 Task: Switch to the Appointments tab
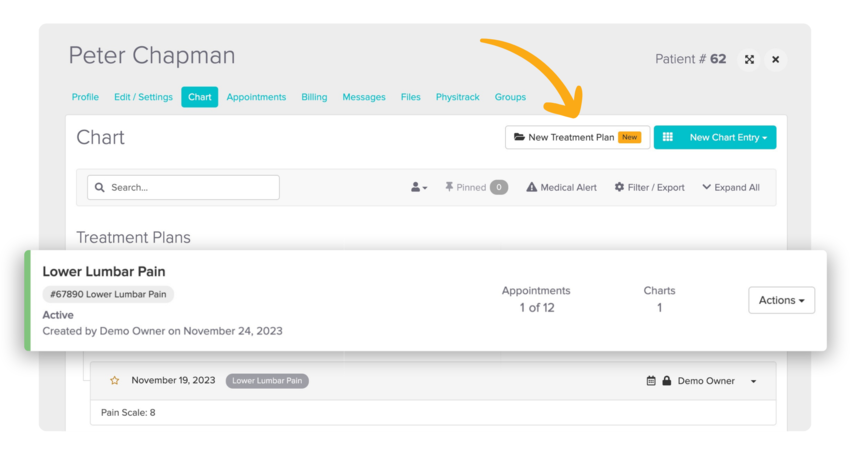[x=256, y=97]
